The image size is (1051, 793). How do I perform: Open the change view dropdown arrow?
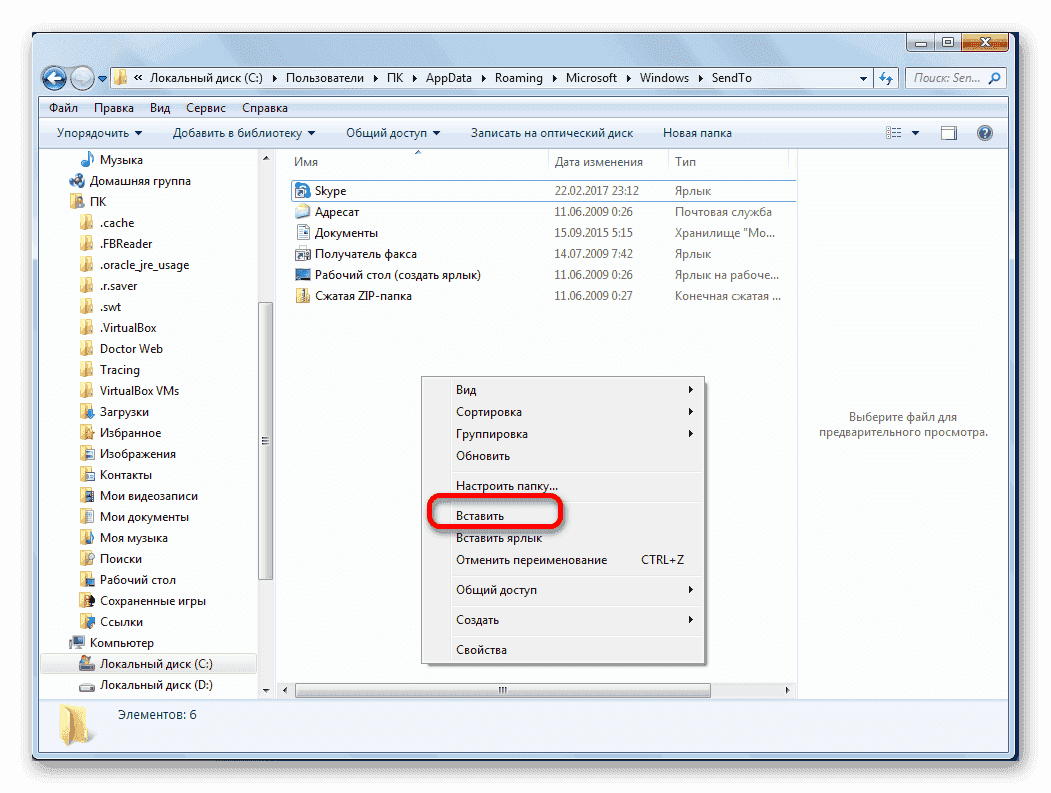click(914, 132)
